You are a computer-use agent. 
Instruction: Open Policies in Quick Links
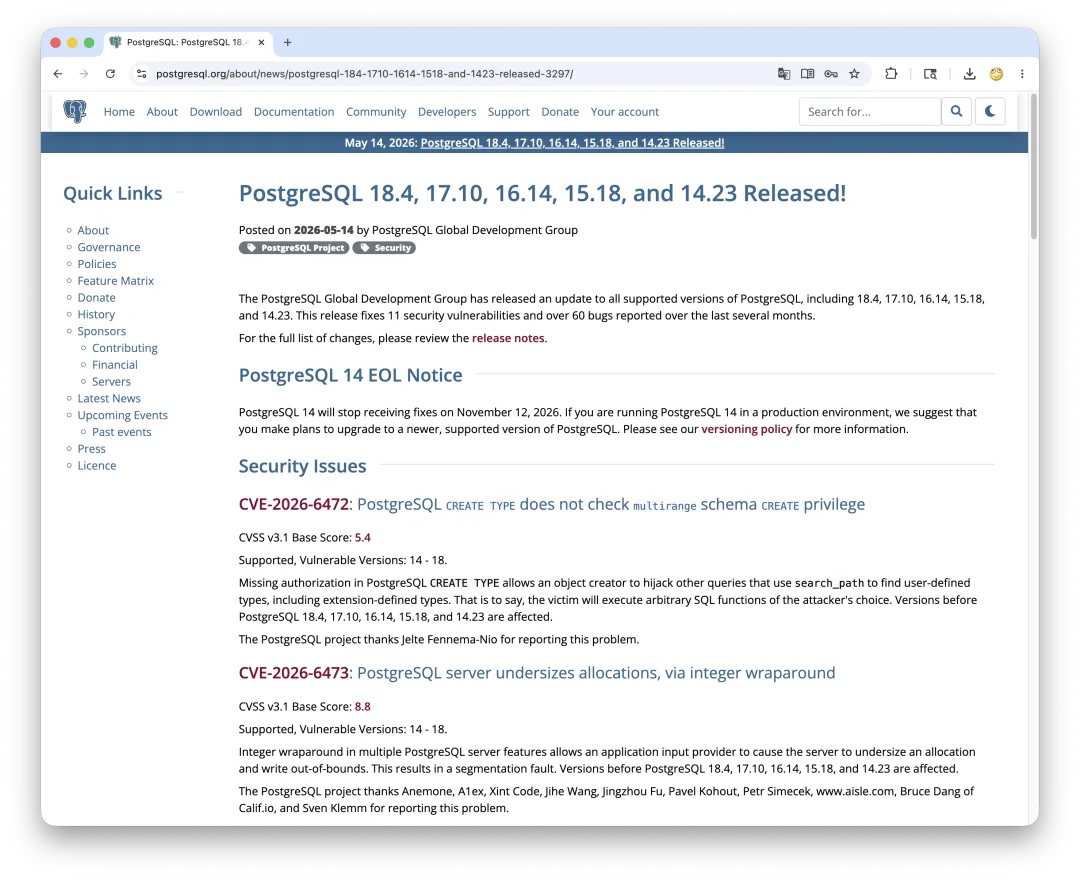point(96,264)
